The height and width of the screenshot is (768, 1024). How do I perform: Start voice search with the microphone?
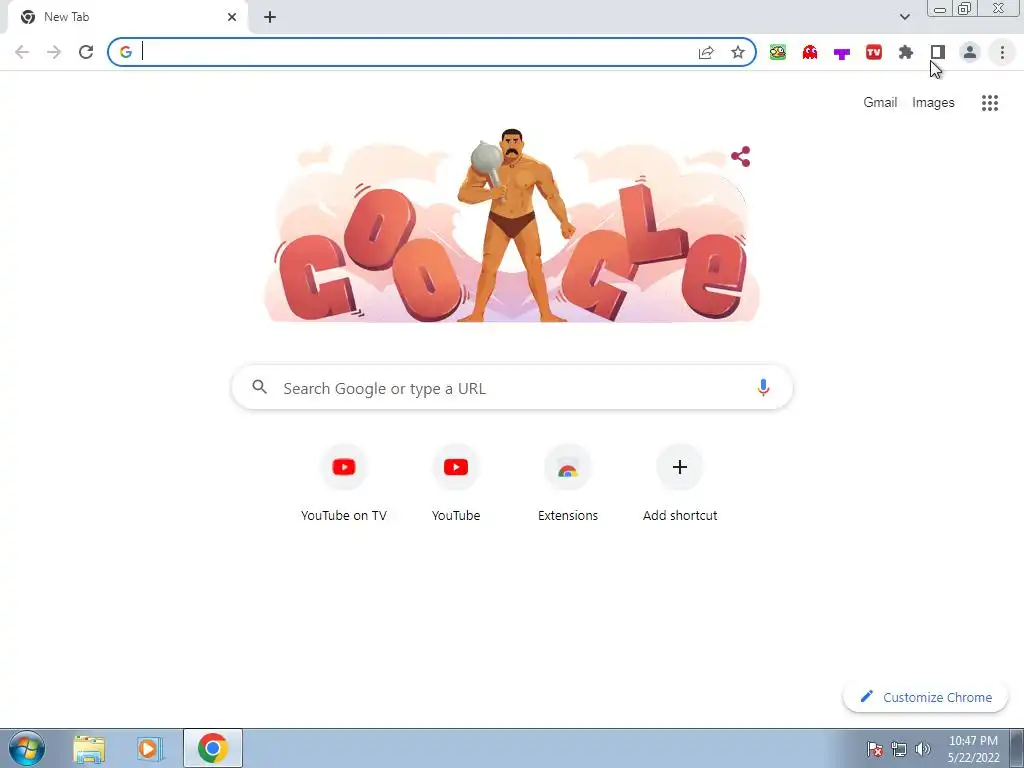pyautogui.click(x=762, y=387)
